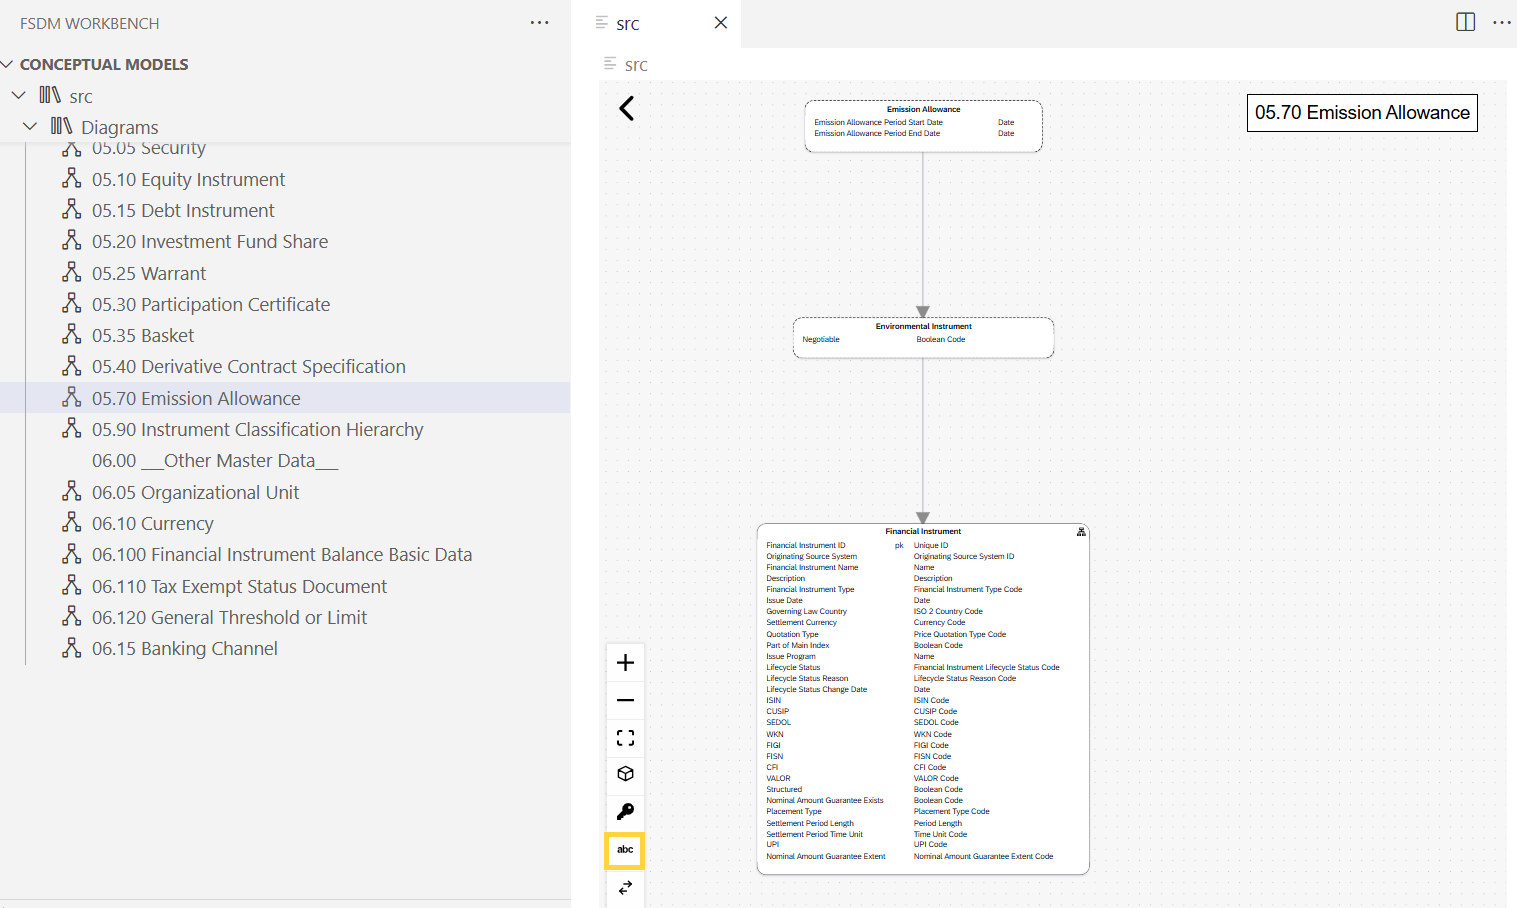Viewport: 1517px width, 908px height.
Task: Collapse the Conceptual Models section
Action: click(8, 64)
